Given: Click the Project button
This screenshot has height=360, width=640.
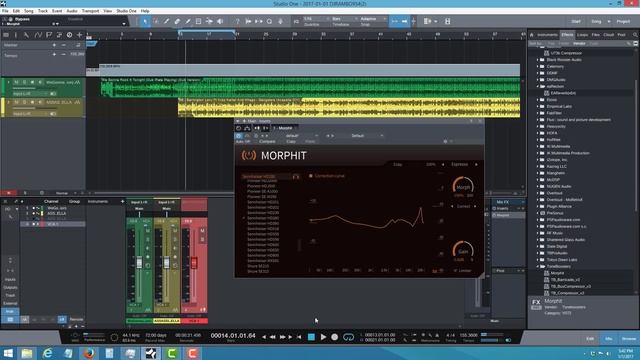Looking at the screenshot, I should 623,21.
